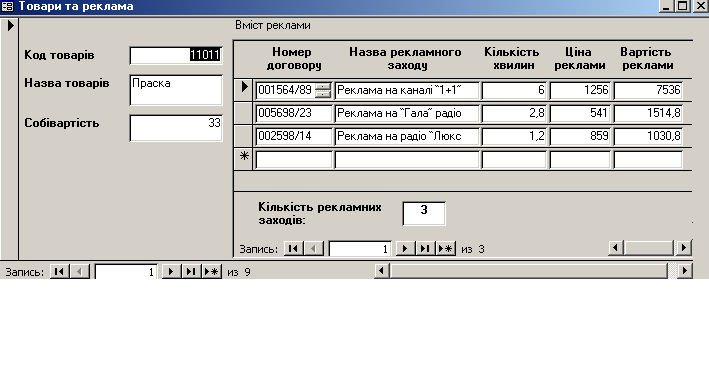Click price field with value 1256
This screenshot has width=709, height=384.
pyautogui.click(x=580, y=90)
